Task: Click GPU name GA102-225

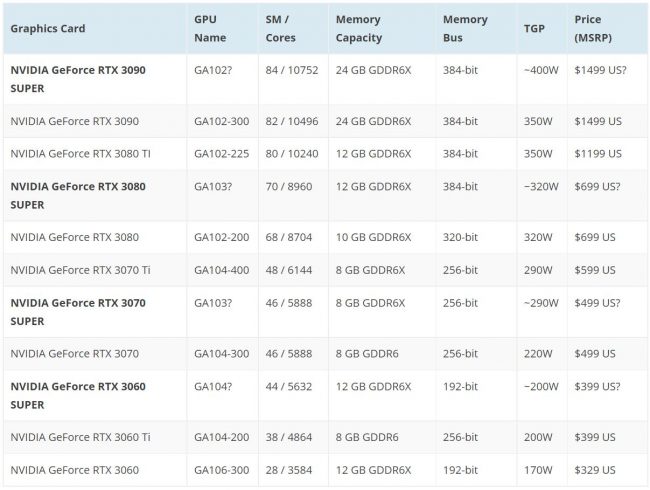Action: 221,154
